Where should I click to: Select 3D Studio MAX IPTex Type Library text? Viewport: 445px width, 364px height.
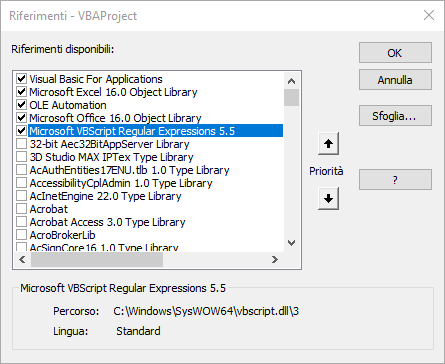pos(111,157)
